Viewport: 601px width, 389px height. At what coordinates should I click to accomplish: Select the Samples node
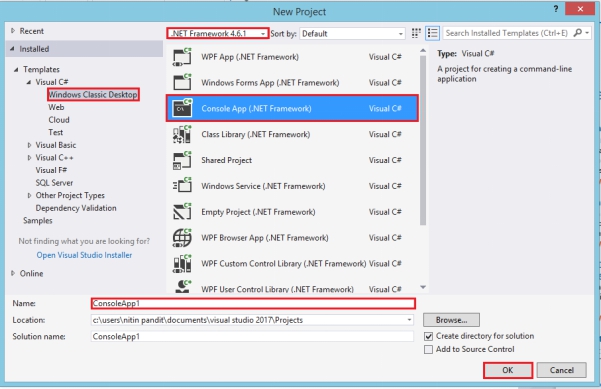click(x=38, y=221)
